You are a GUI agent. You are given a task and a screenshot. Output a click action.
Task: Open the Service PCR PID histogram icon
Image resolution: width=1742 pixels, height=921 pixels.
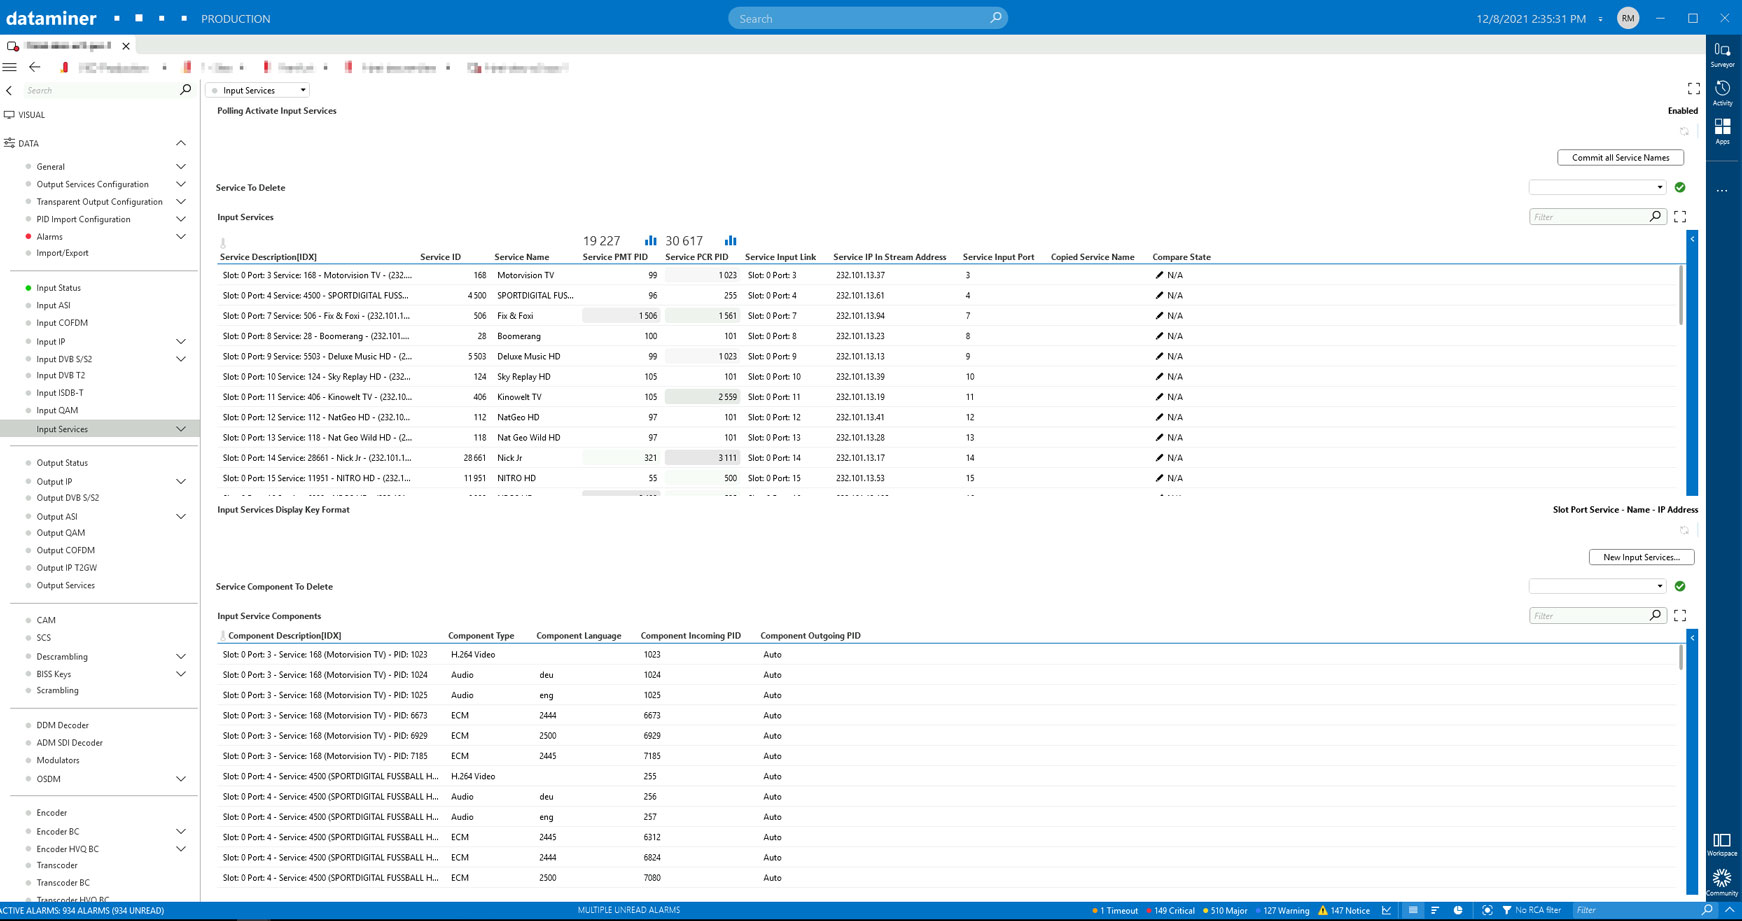pyautogui.click(x=731, y=240)
